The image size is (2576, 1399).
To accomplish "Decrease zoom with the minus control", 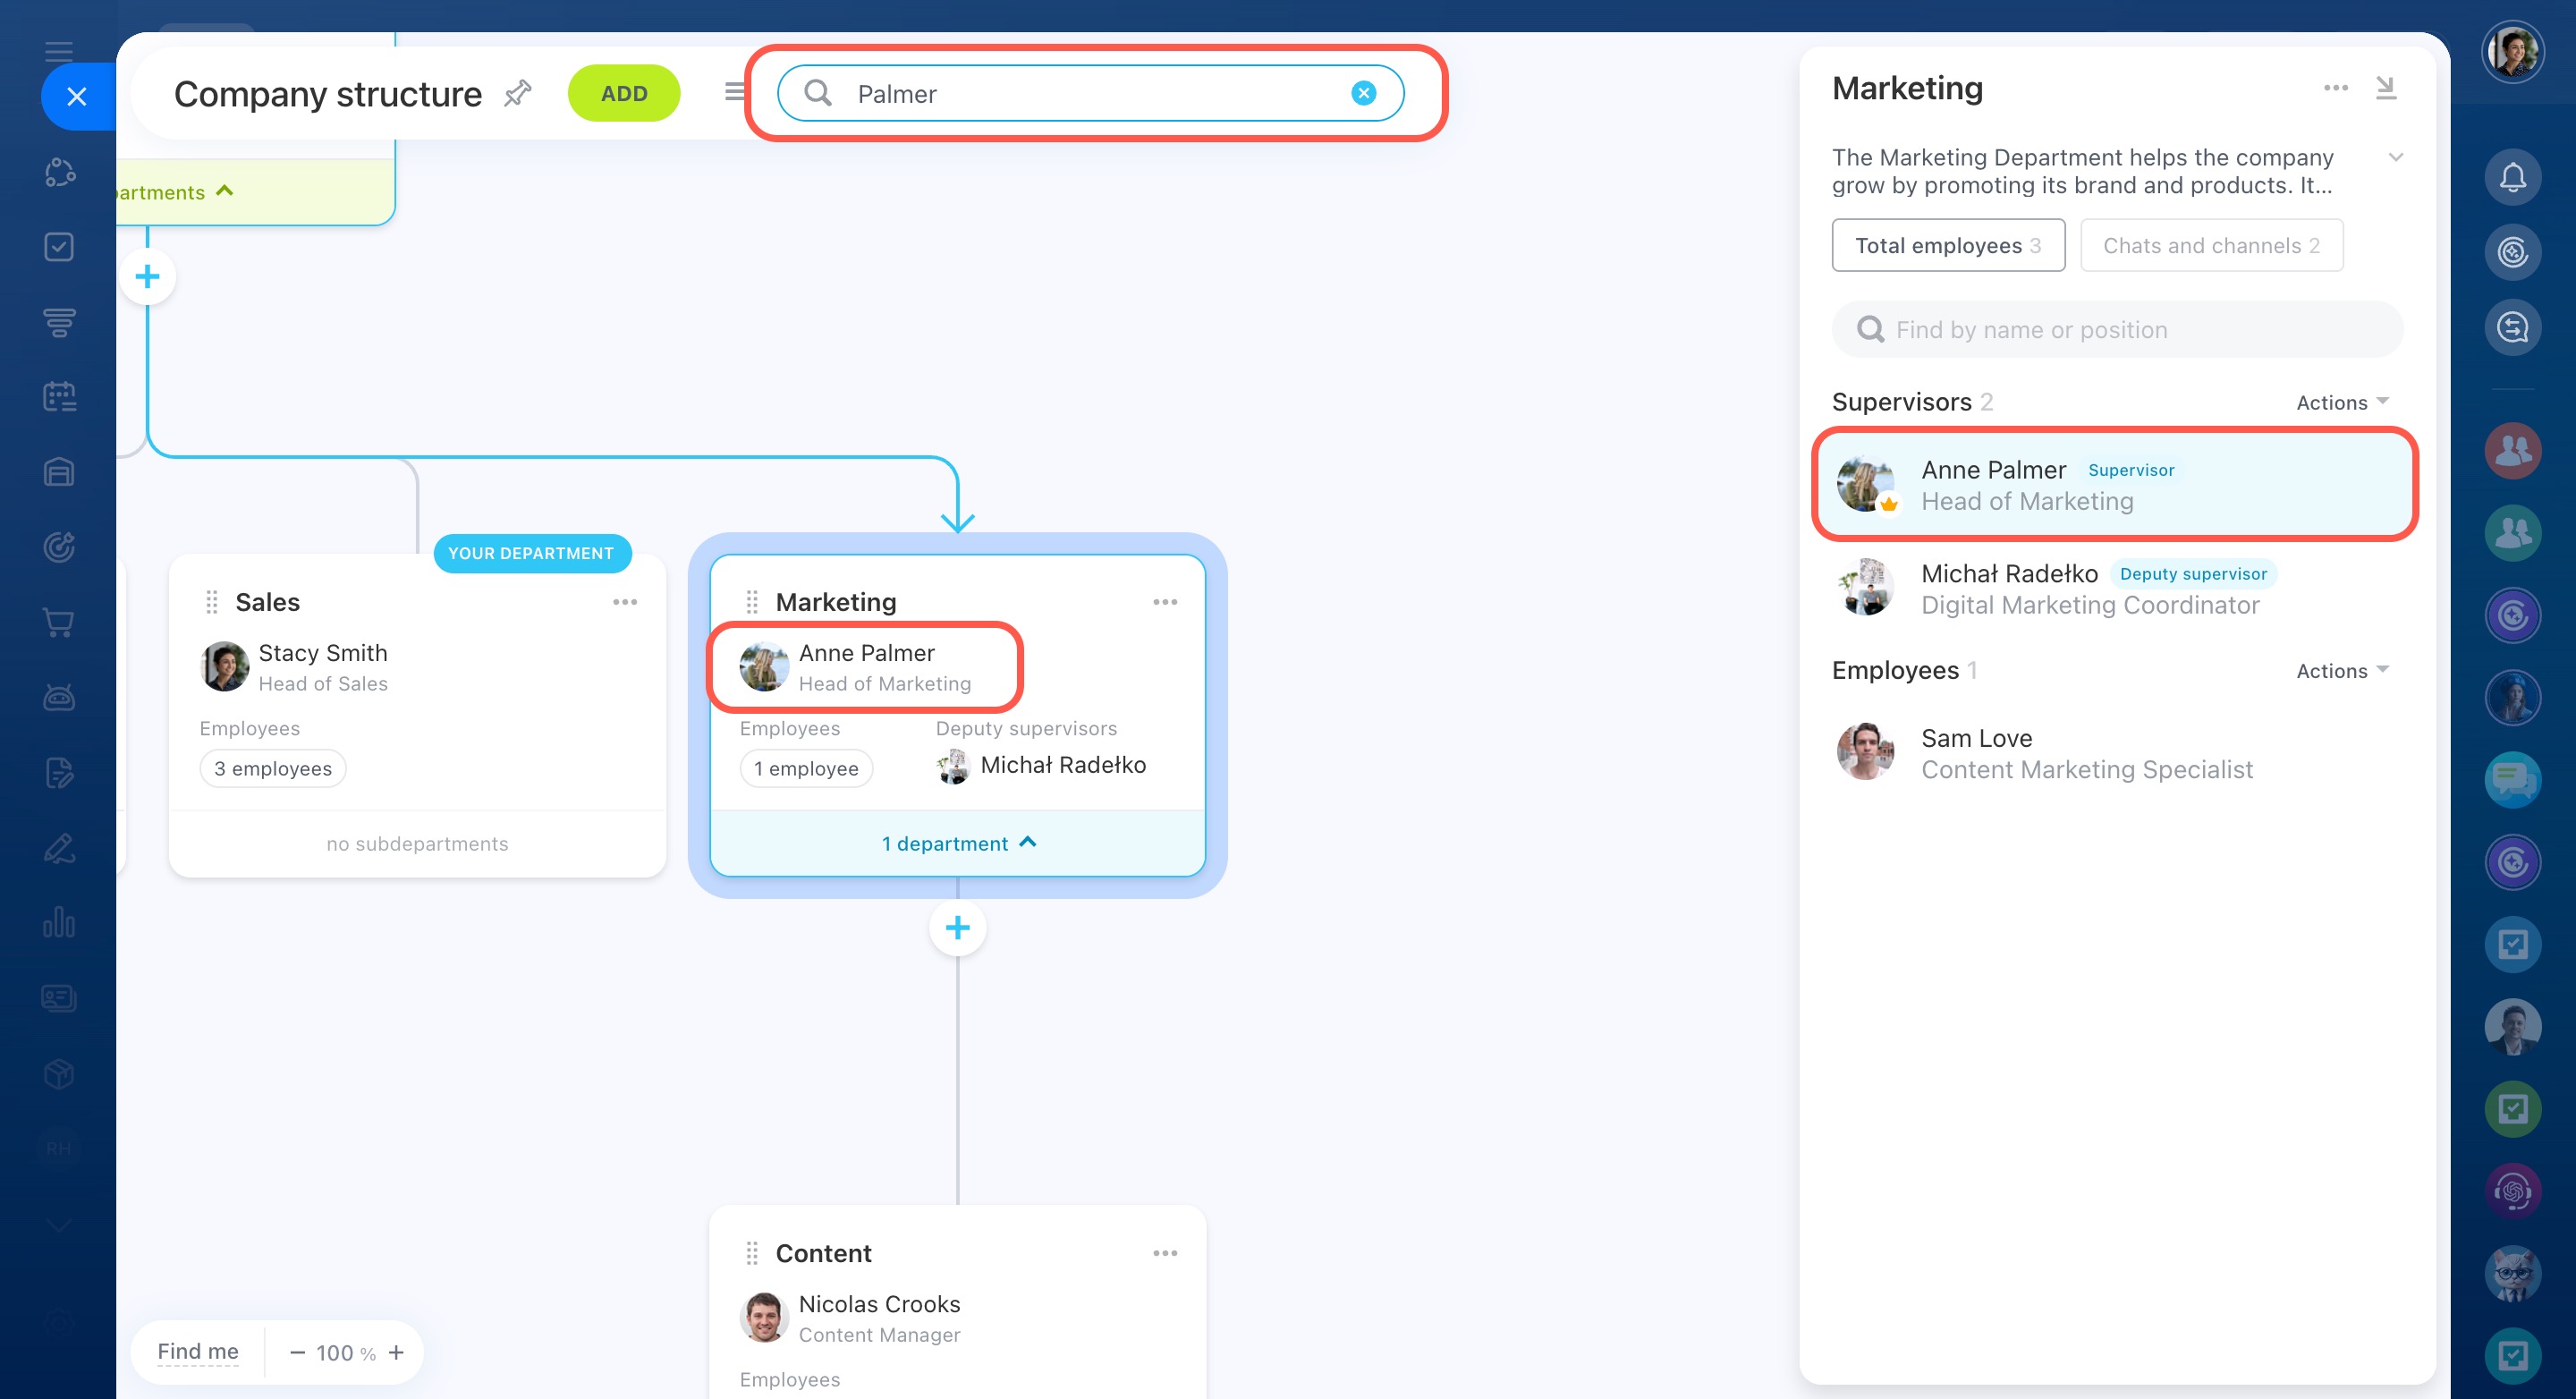I will pyautogui.click(x=297, y=1352).
